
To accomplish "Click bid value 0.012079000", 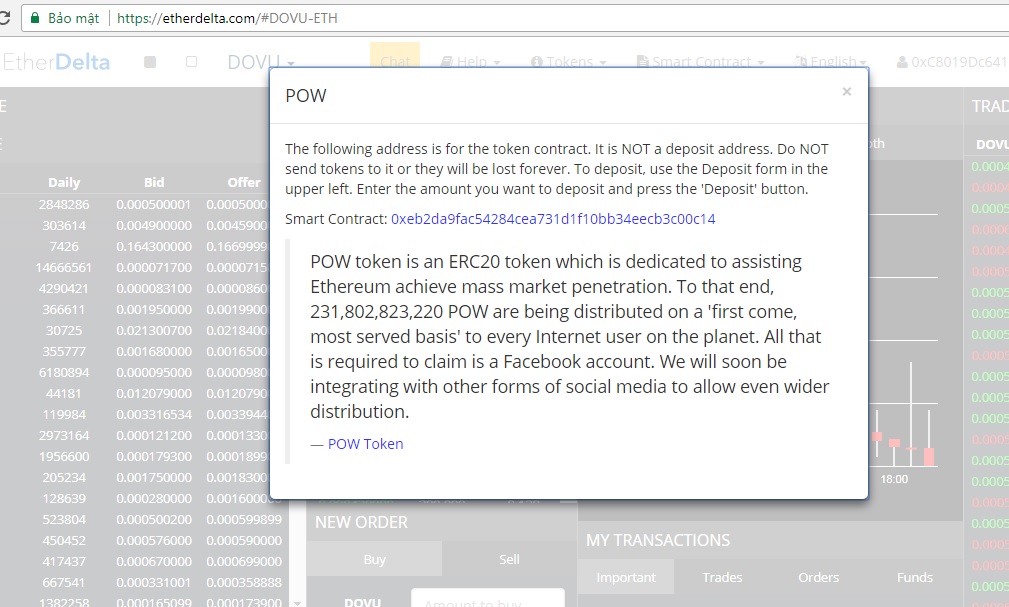I will coord(154,394).
